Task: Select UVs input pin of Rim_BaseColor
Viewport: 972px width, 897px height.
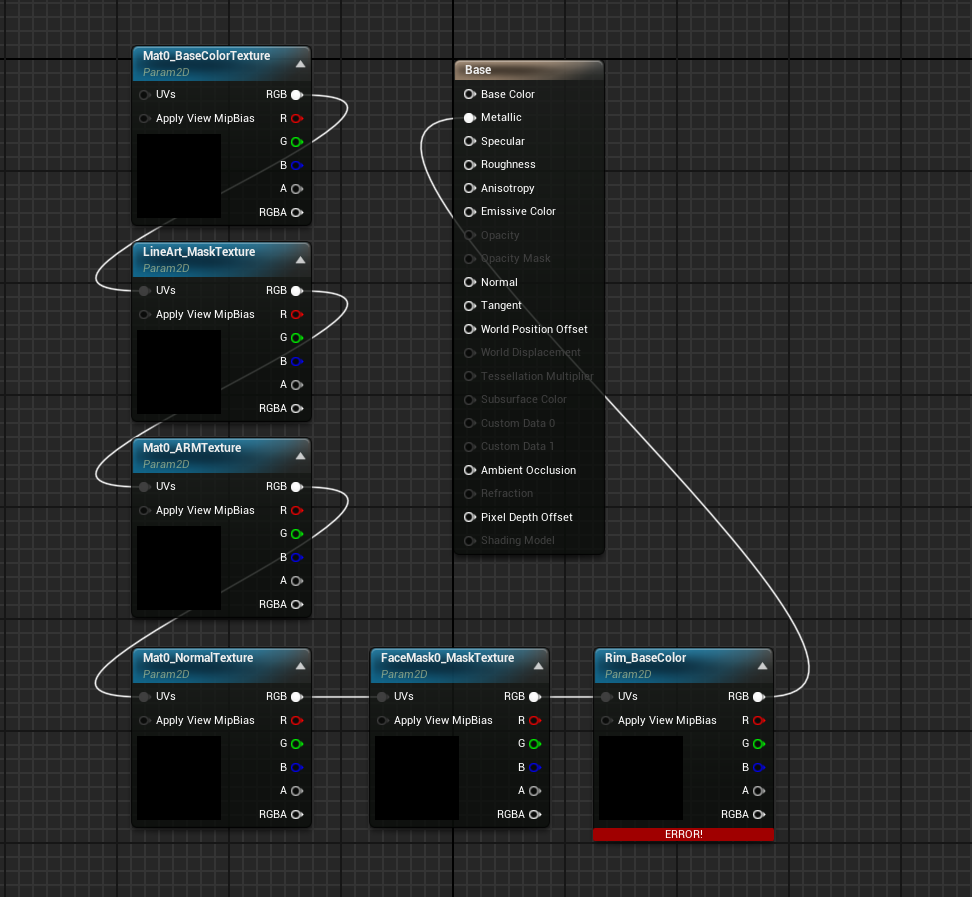Action: (x=607, y=697)
